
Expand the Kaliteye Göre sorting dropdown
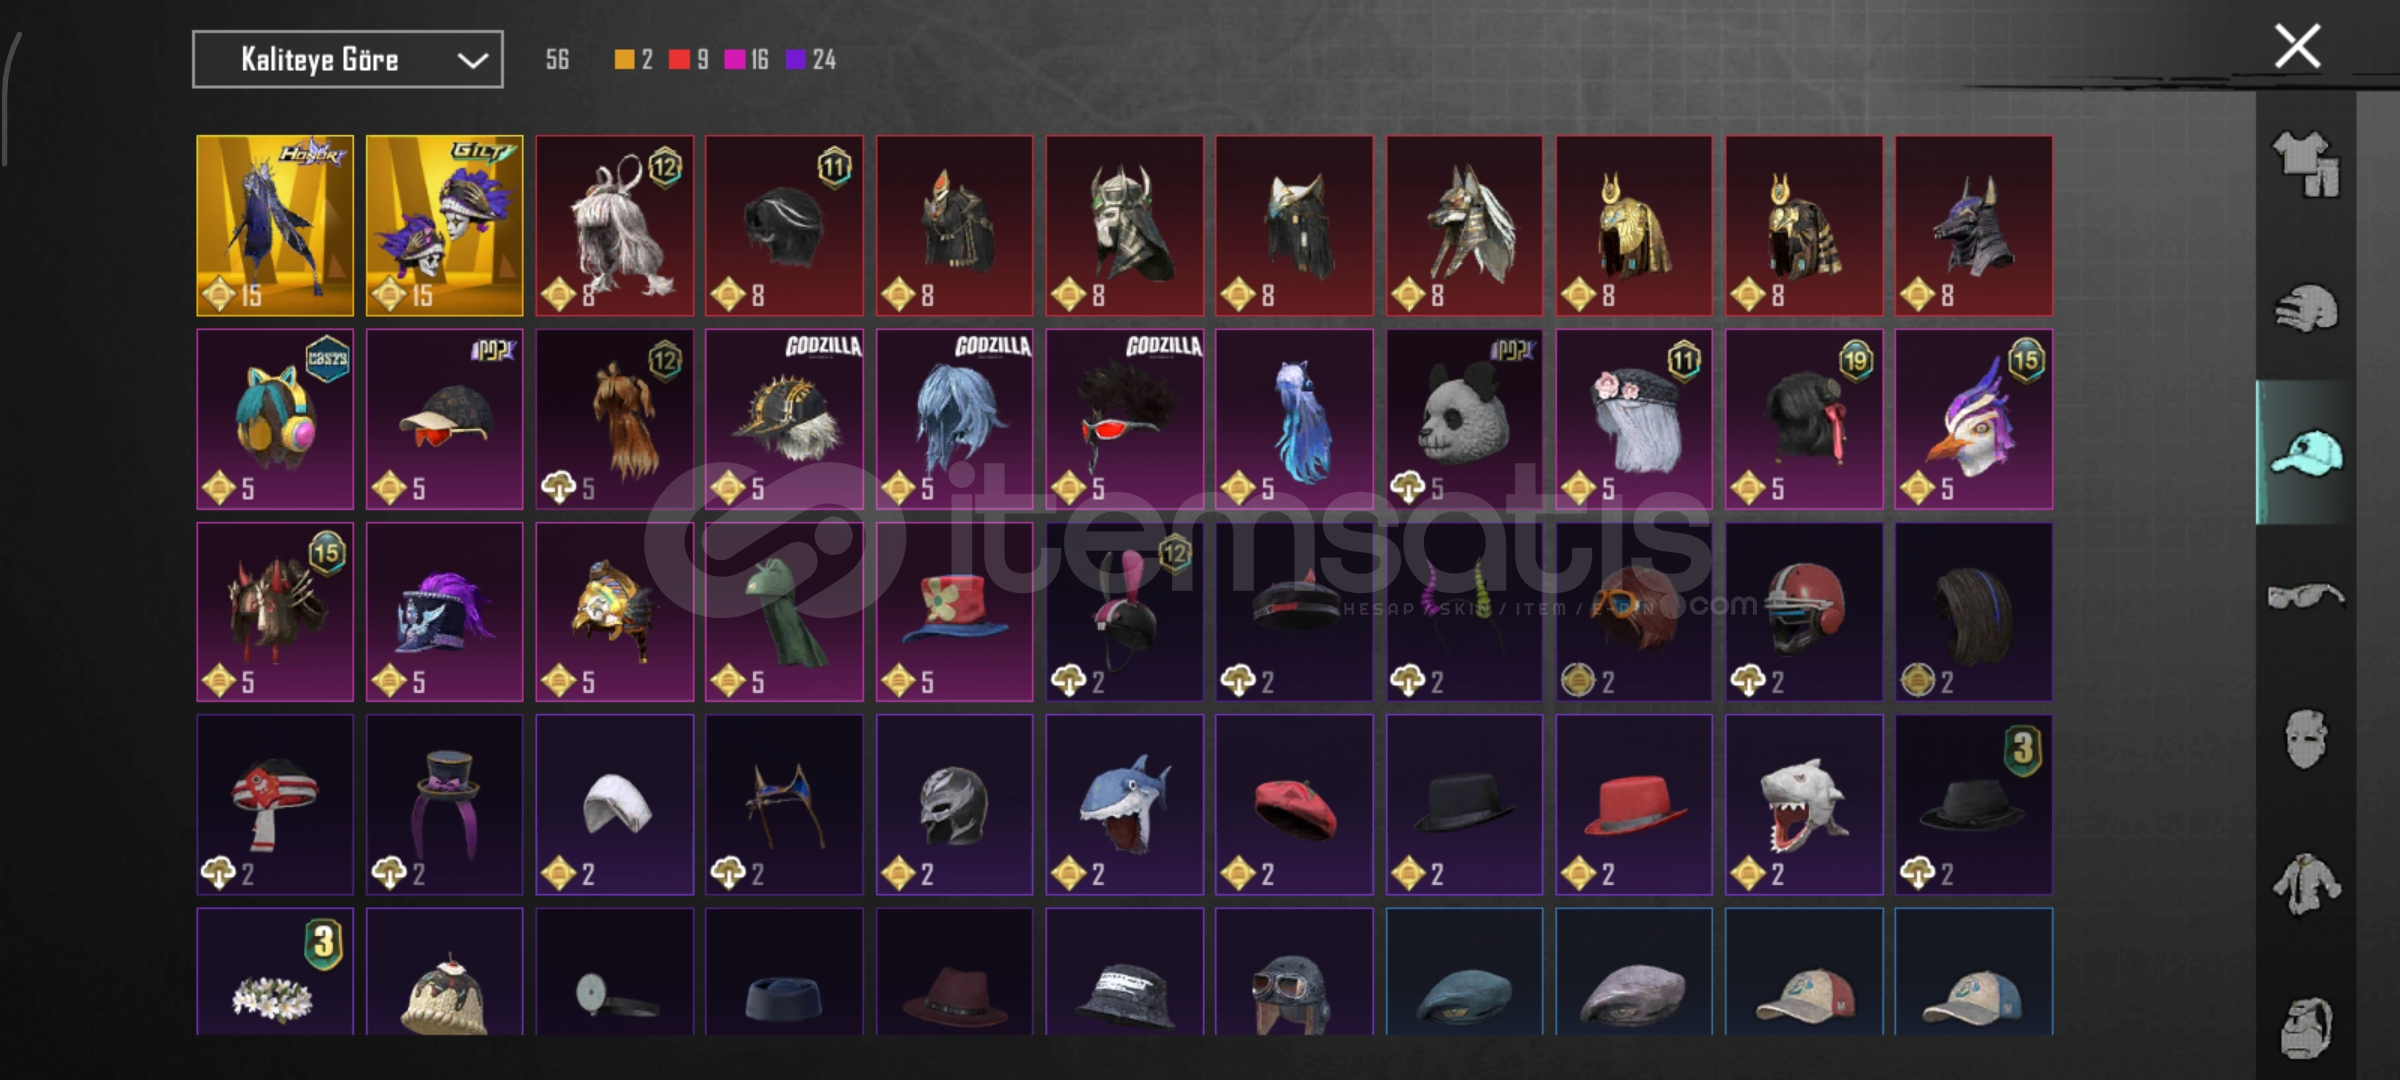point(348,60)
